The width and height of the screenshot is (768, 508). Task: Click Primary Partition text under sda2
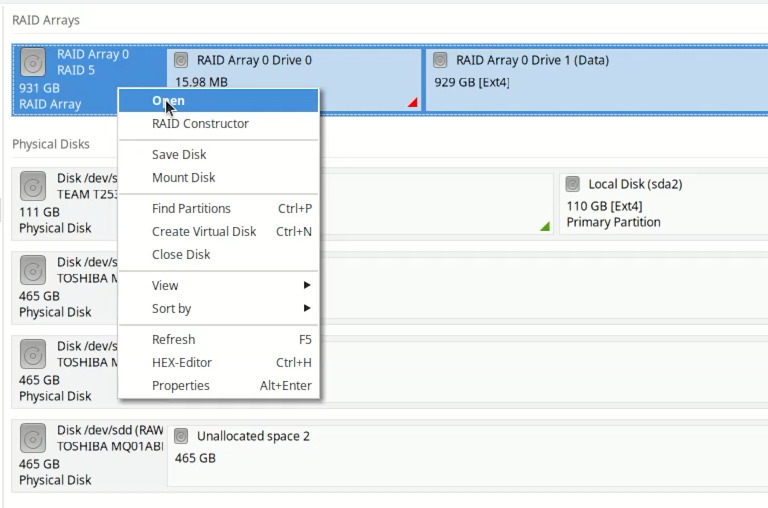click(613, 222)
